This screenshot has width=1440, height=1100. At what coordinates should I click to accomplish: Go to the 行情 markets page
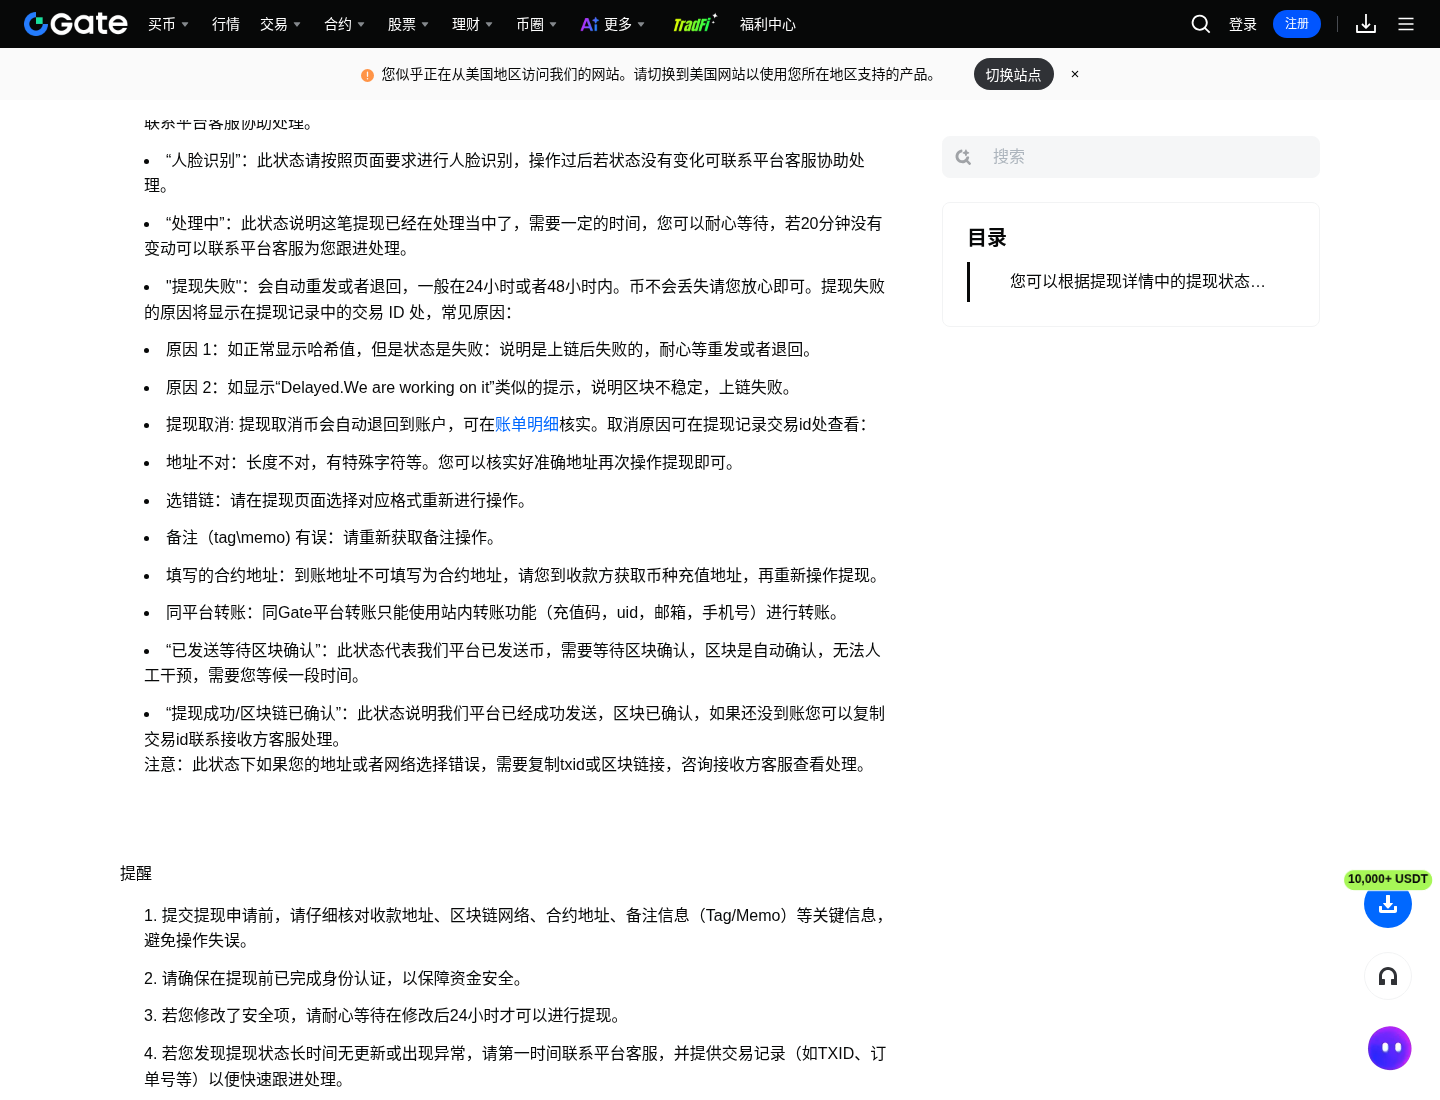pyautogui.click(x=226, y=24)
